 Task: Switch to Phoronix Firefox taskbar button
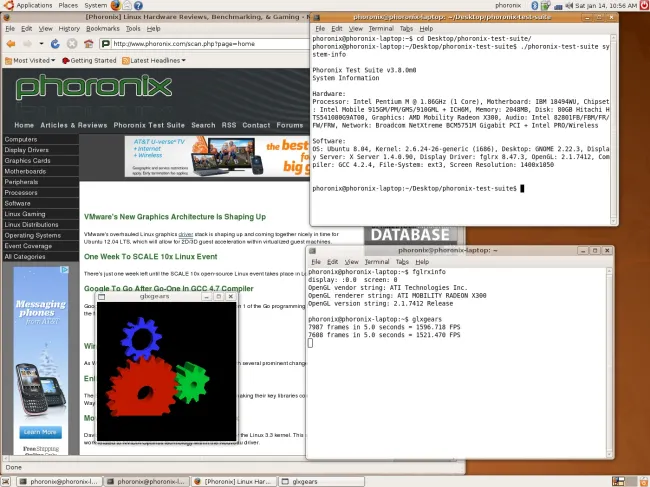pyautogui.click(x=234, y=481)
